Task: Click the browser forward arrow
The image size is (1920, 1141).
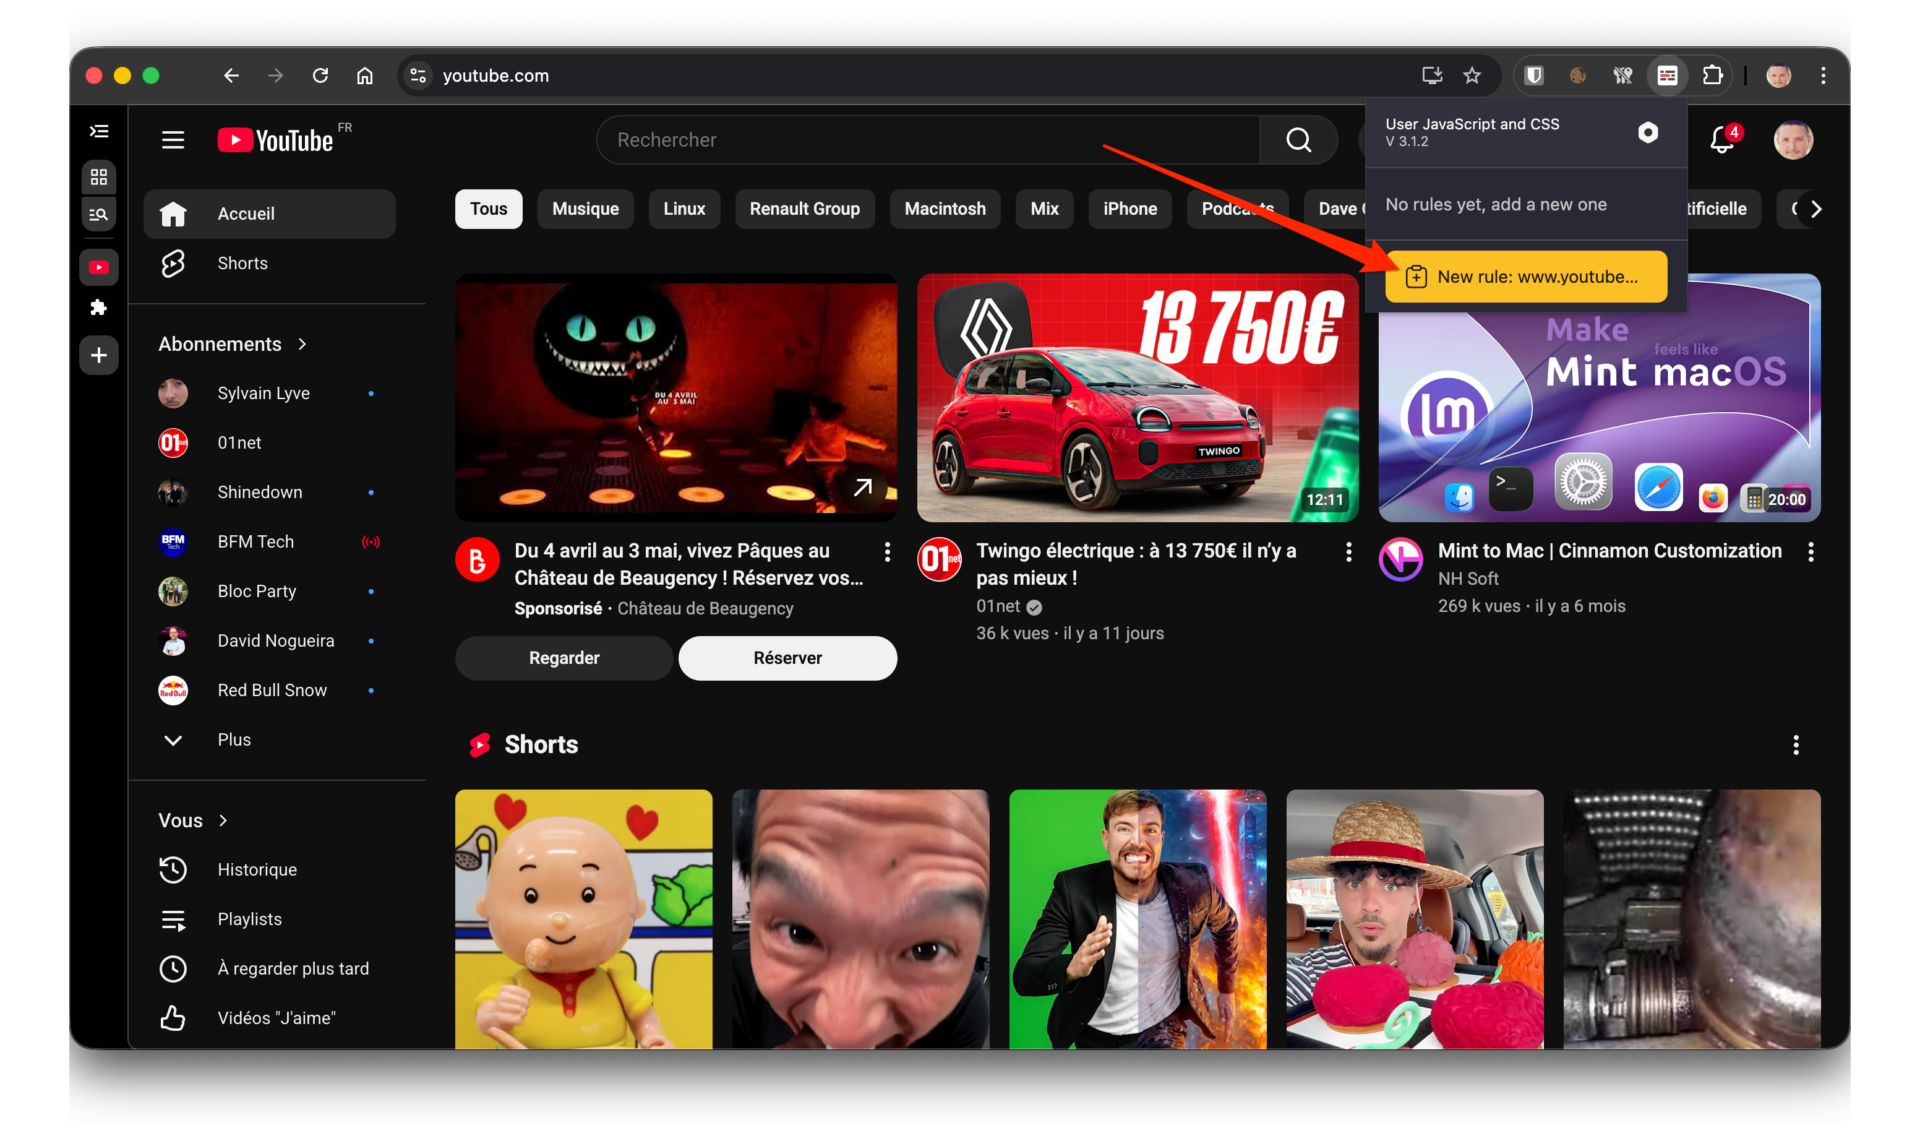Action: 275,76
